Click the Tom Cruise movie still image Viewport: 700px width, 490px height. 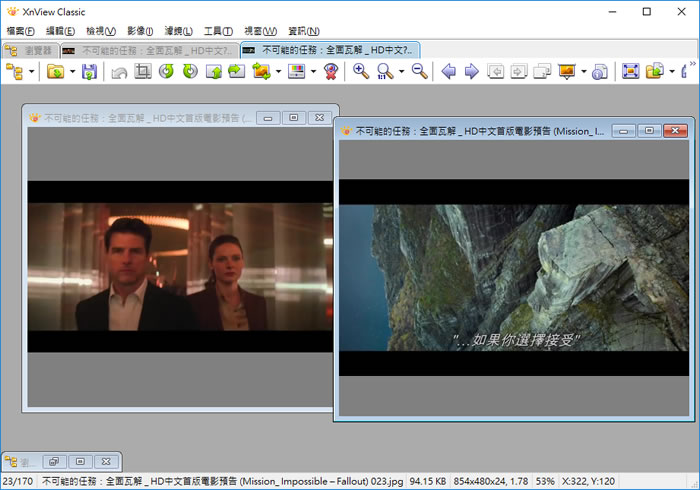pos(180,267)
